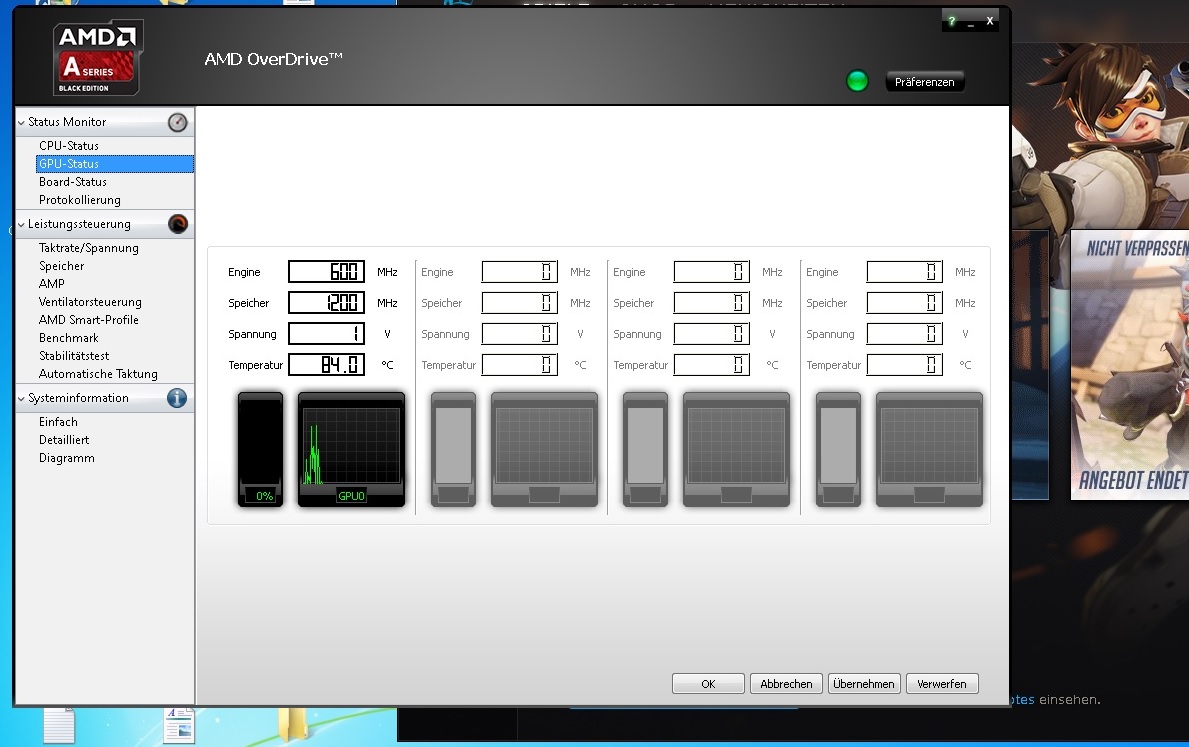
Task: Select GPU-Status in the sidebar
Action: 115,164
